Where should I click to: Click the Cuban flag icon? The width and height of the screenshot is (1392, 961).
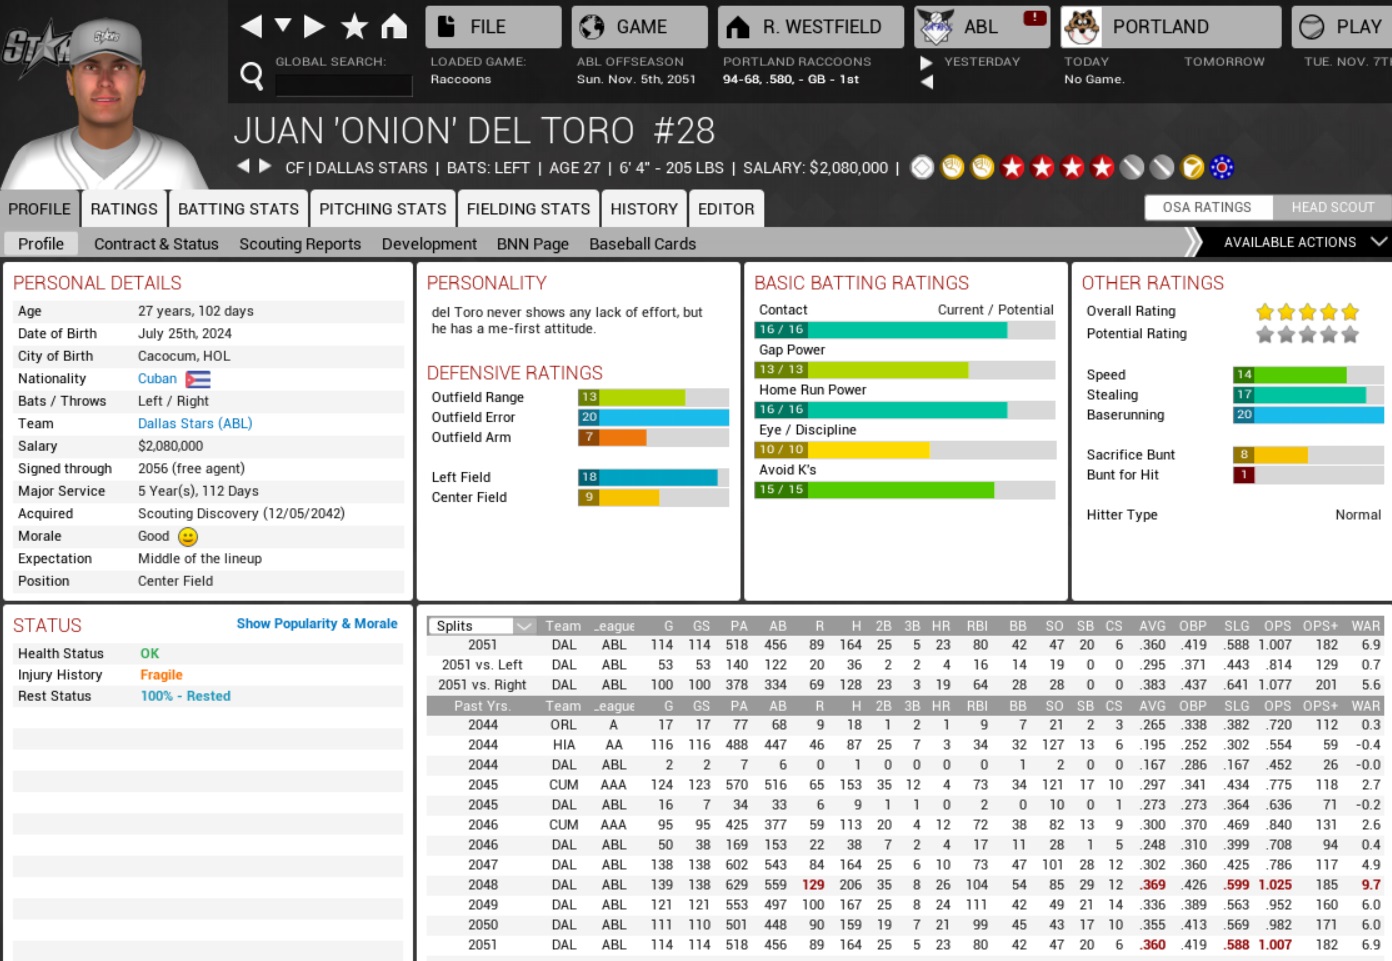198,379
